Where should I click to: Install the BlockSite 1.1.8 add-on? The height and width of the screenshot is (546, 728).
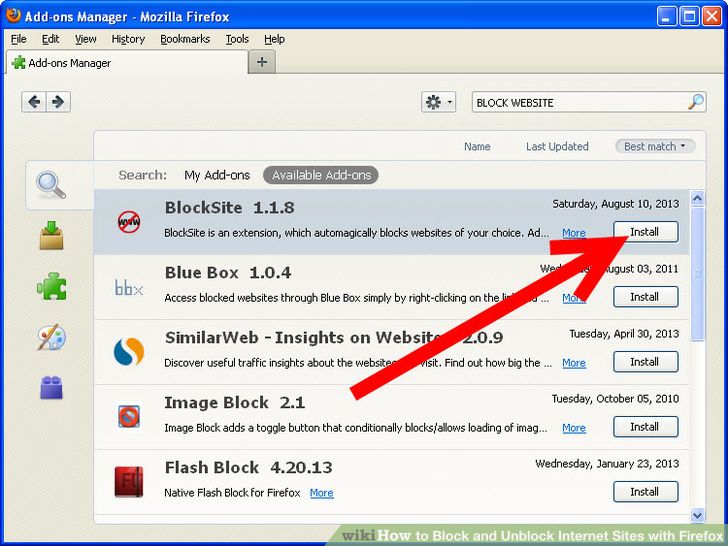coord(645,232)
